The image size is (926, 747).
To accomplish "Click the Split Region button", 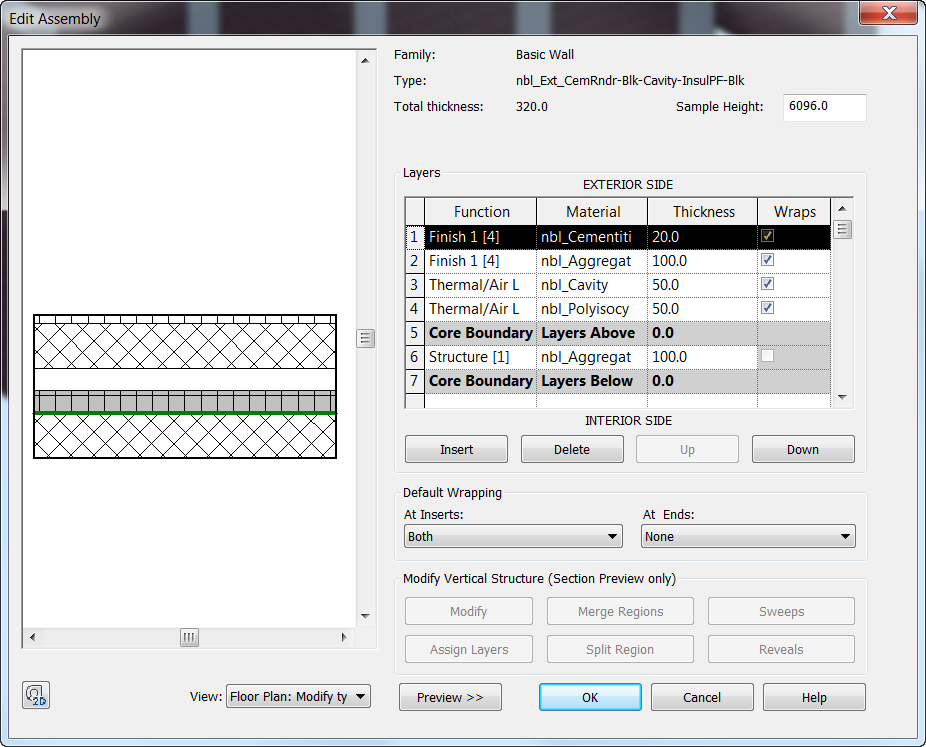I will (x=620, y=649).
